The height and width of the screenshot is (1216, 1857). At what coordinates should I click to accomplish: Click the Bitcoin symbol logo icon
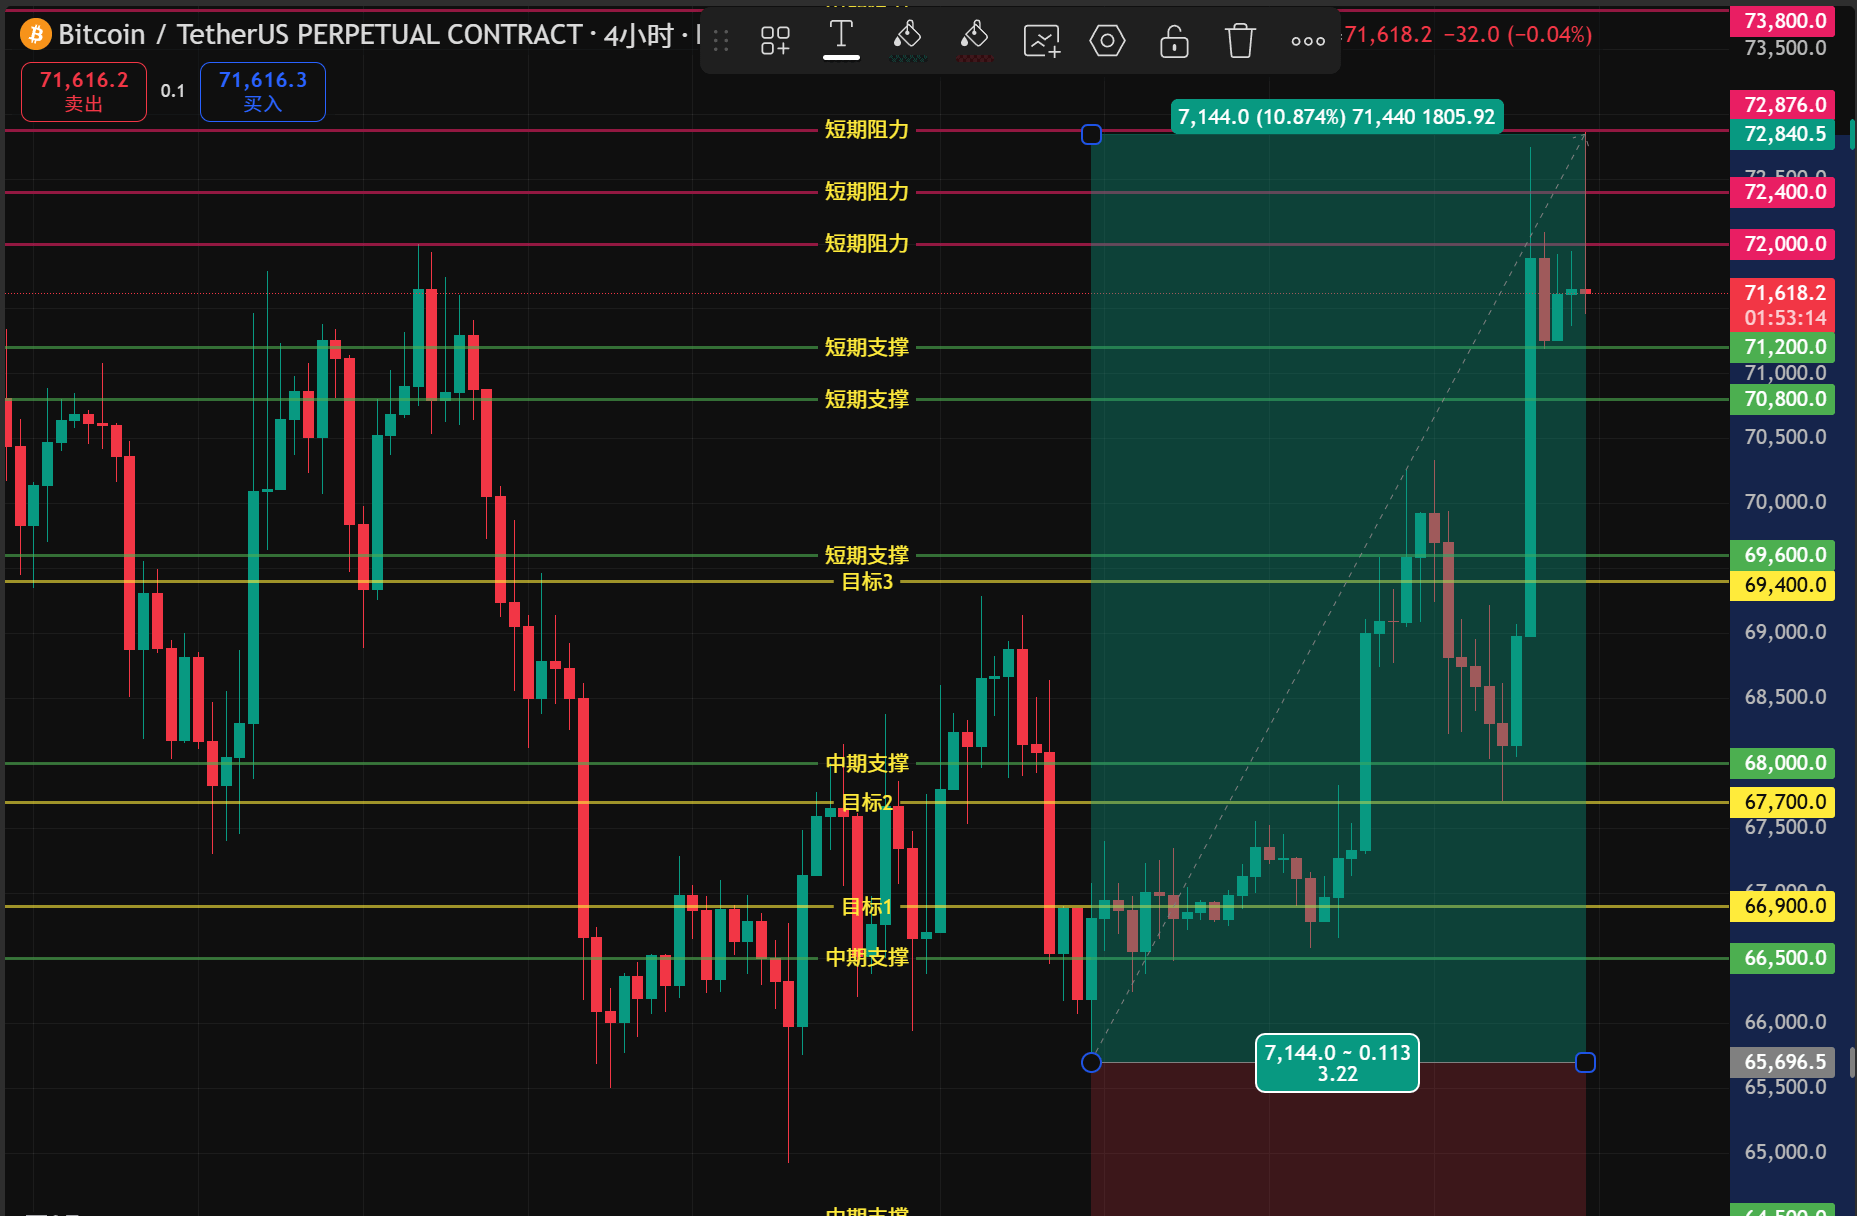click(x=35, y=34)
